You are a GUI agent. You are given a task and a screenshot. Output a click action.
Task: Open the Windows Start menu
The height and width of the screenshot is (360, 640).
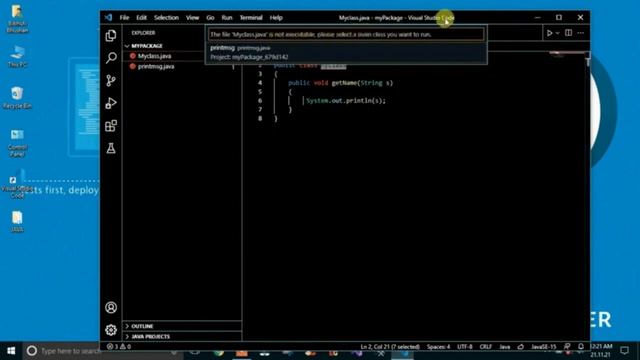click(x=11, y=351)
